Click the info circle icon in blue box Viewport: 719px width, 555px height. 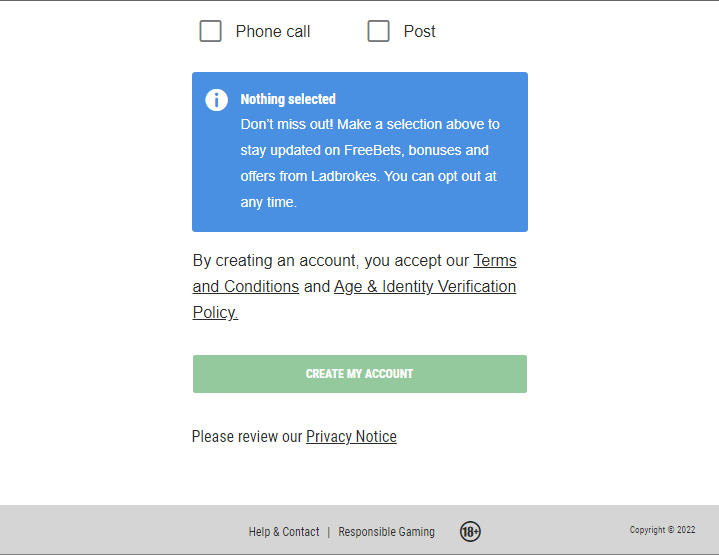(216, 100)
